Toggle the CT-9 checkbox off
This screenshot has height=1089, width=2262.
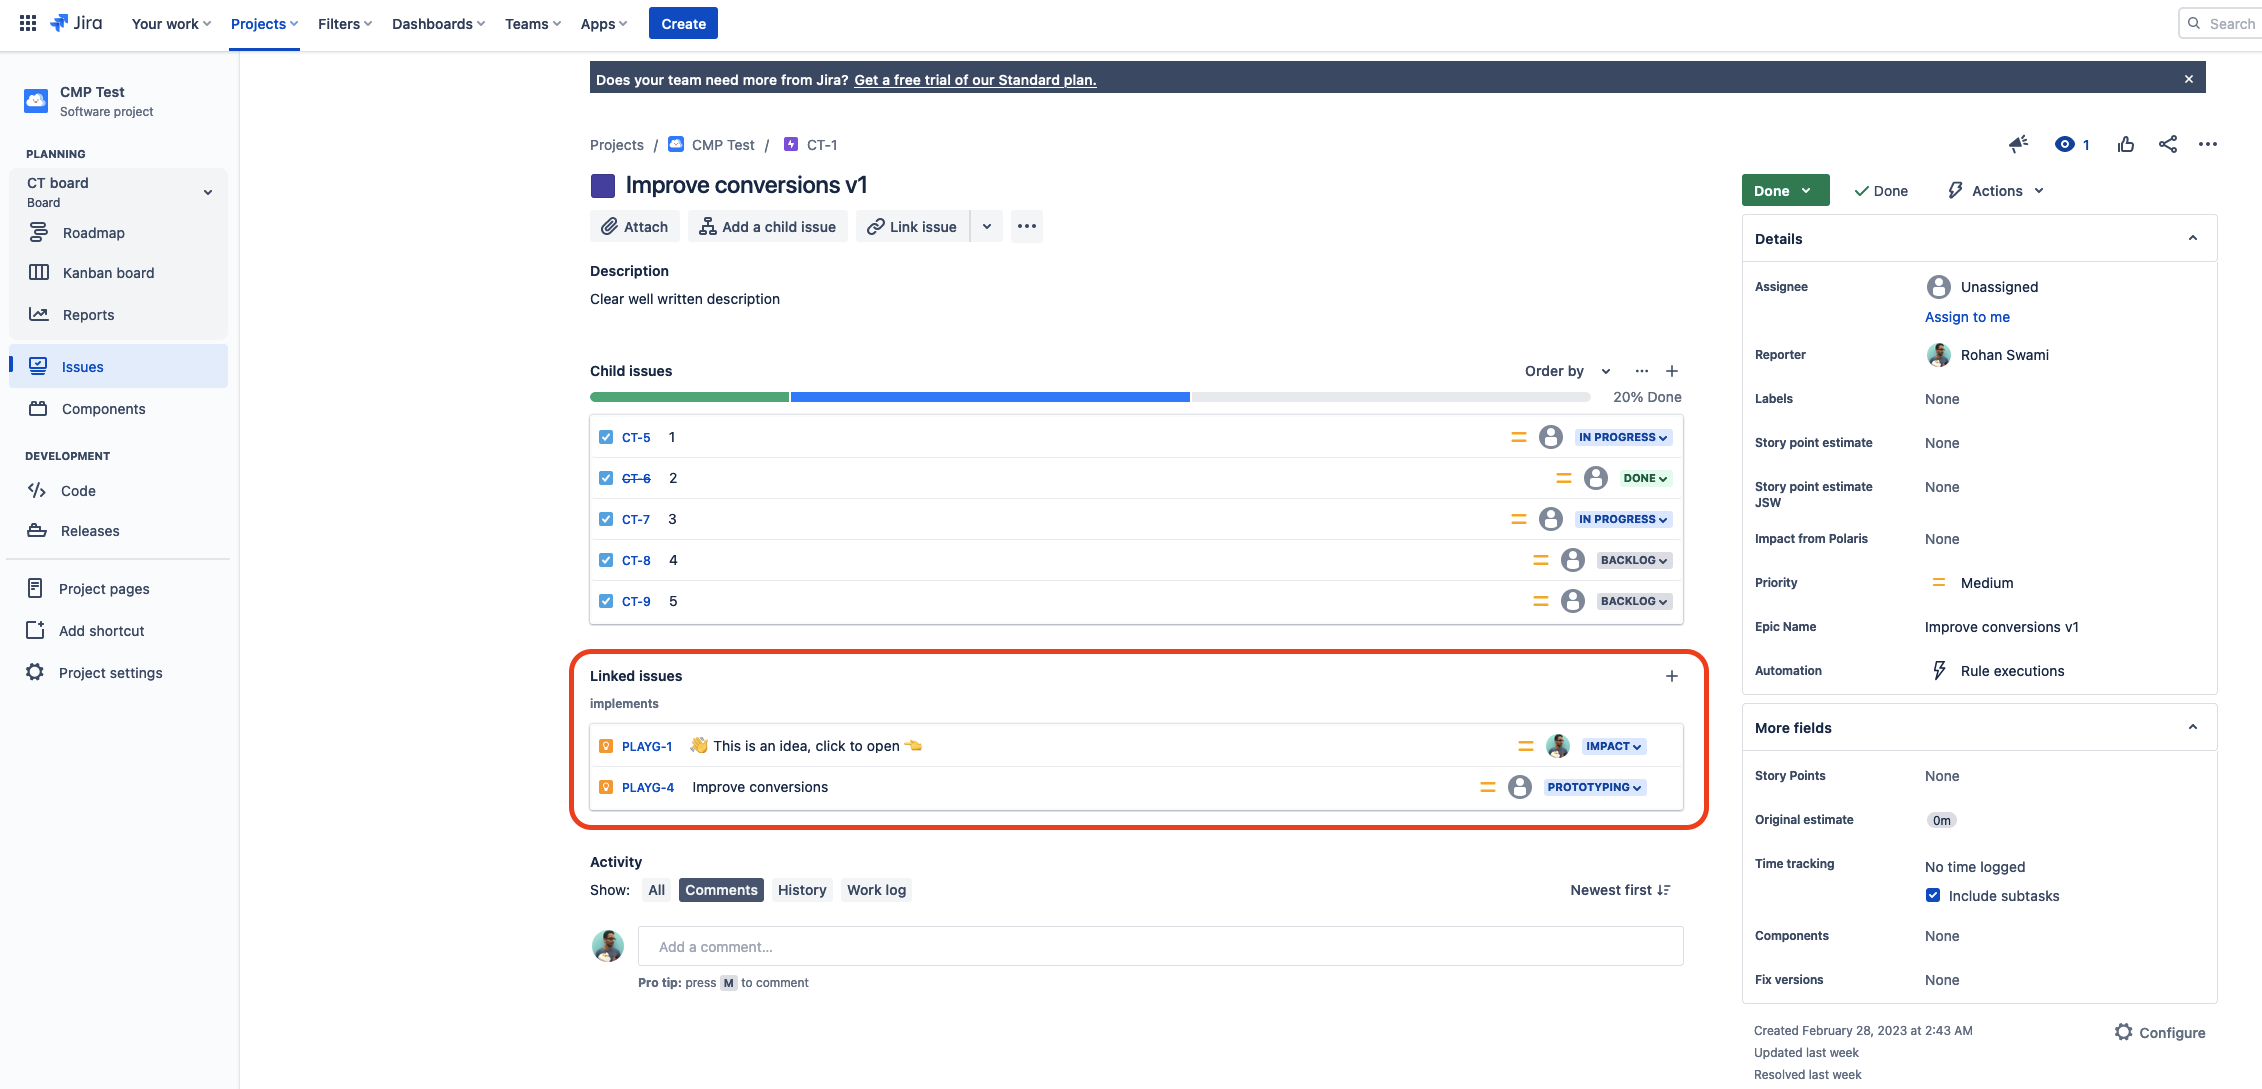coord(606,601)
